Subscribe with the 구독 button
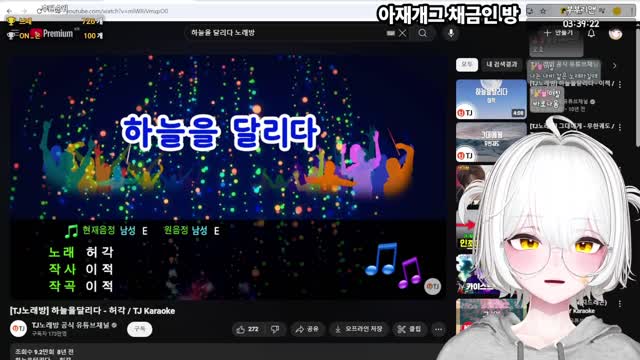640x360 pixels. [140, 329]
